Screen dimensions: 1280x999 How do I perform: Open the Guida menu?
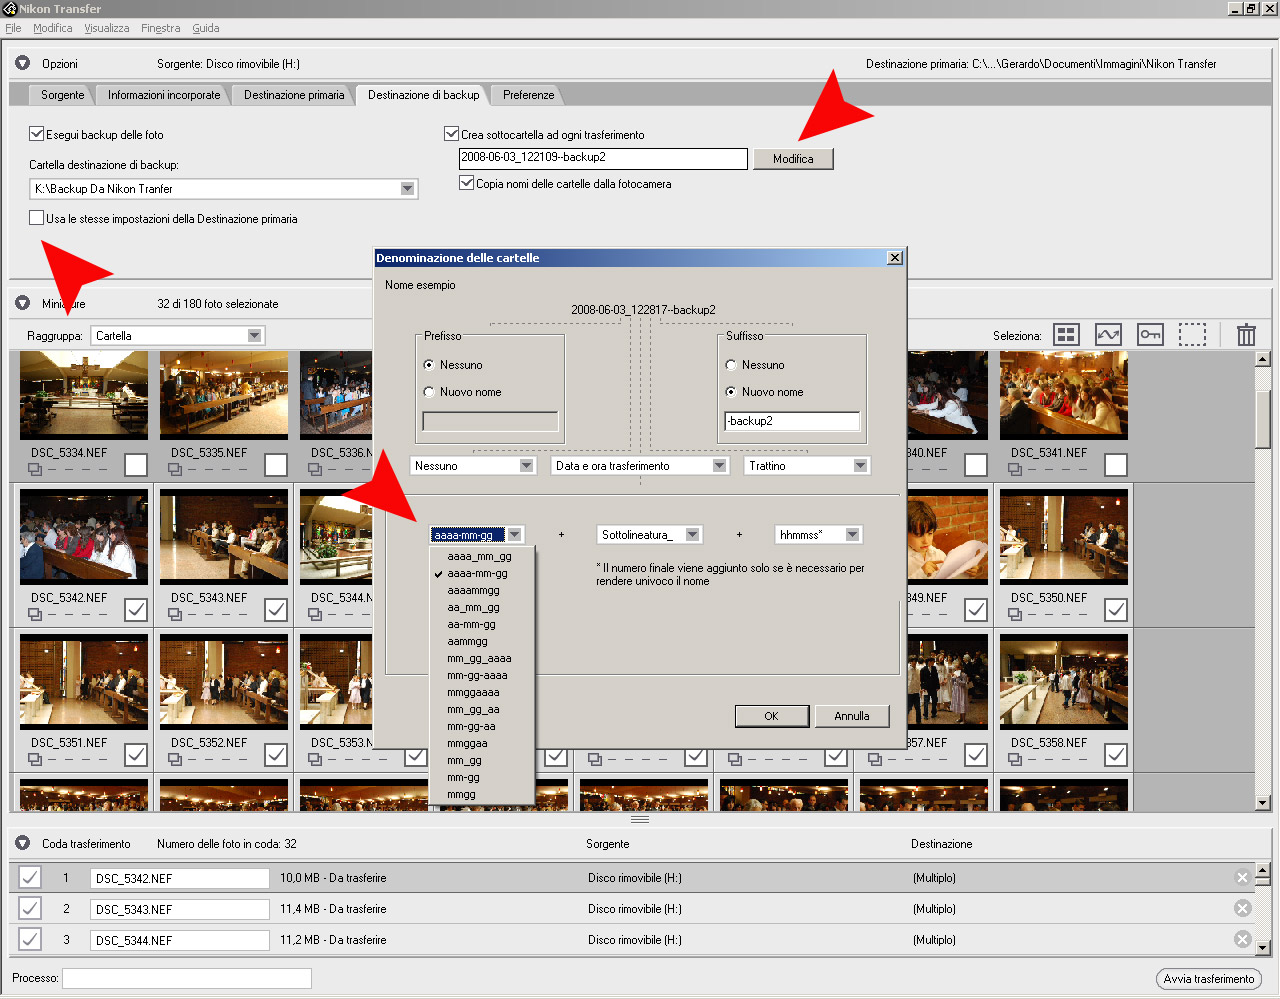pyautogui.click(x=206, y=28)
